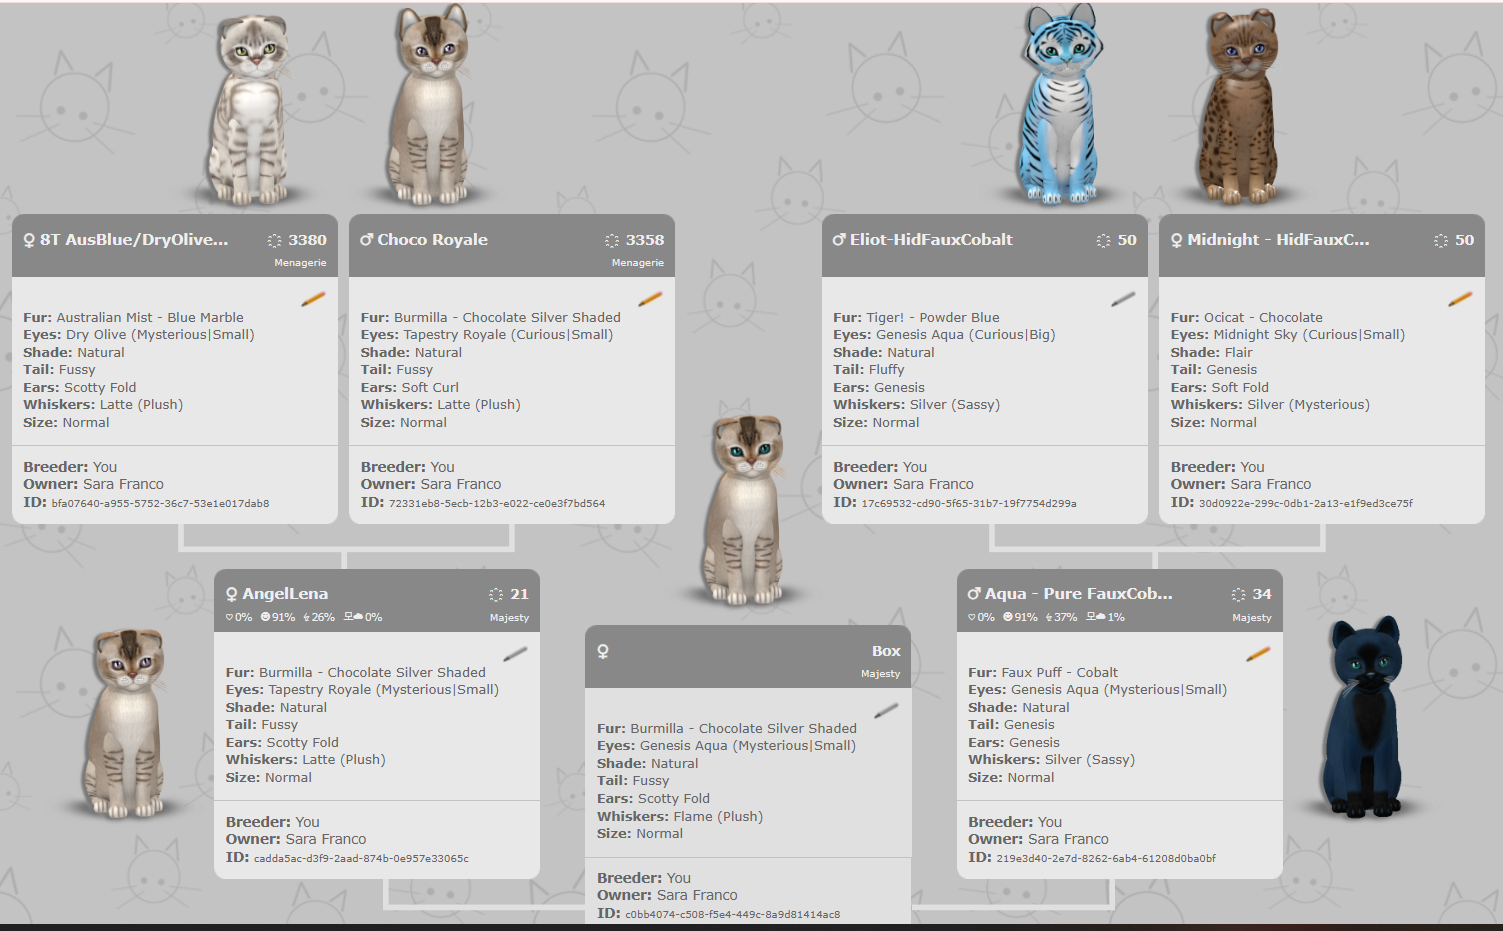Click the gray pencil on AngelLena card
Screen dimensions: 1503x931
click(515, 654)
